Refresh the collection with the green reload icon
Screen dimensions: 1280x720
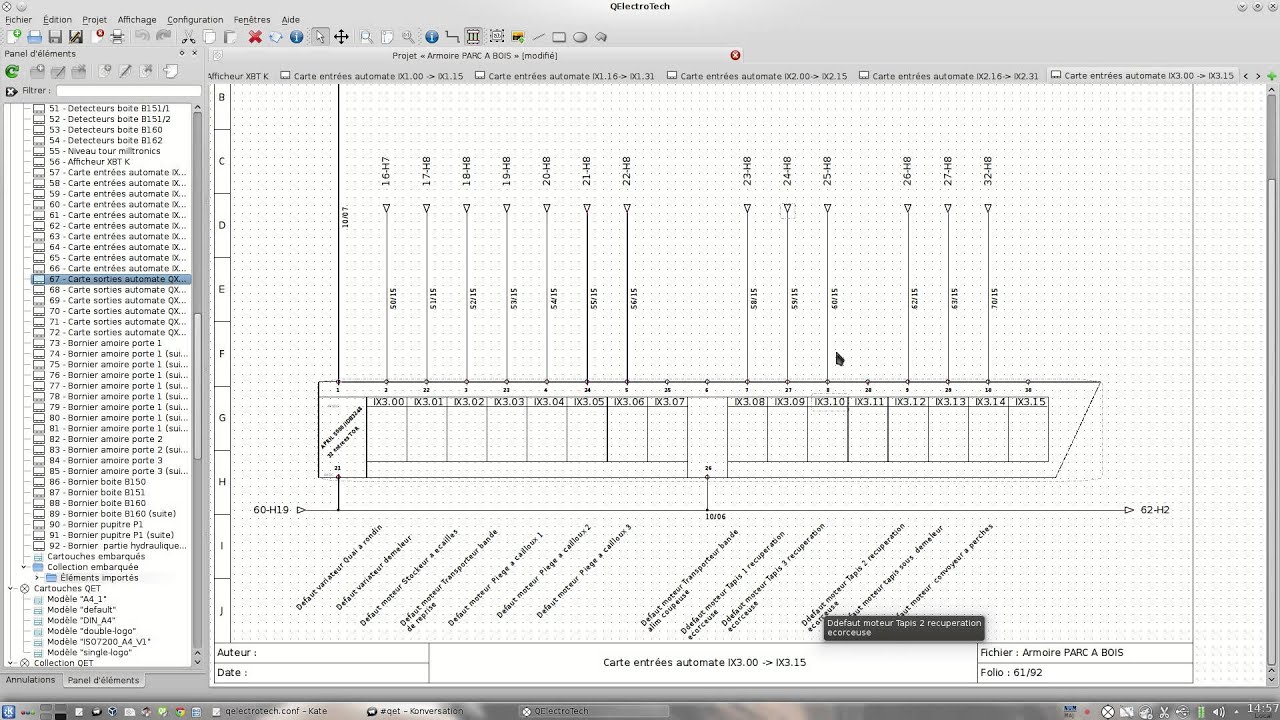[x=11, y=71]
